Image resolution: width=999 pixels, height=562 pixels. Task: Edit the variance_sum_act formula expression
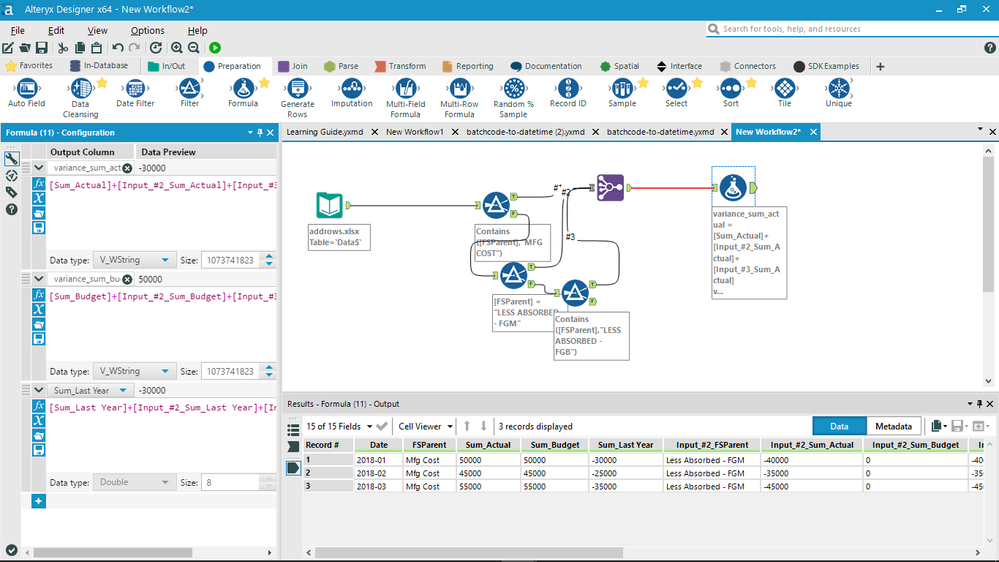tap(162, 213)
